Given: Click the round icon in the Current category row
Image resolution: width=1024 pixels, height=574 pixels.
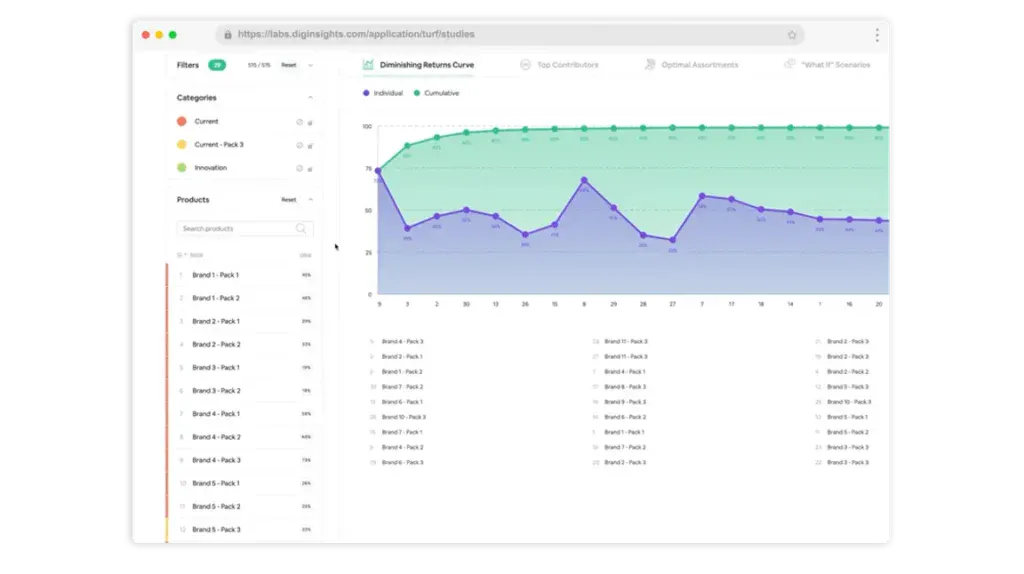Looking at the screenshot, I should pyautogui.click(x=300, y=122).
